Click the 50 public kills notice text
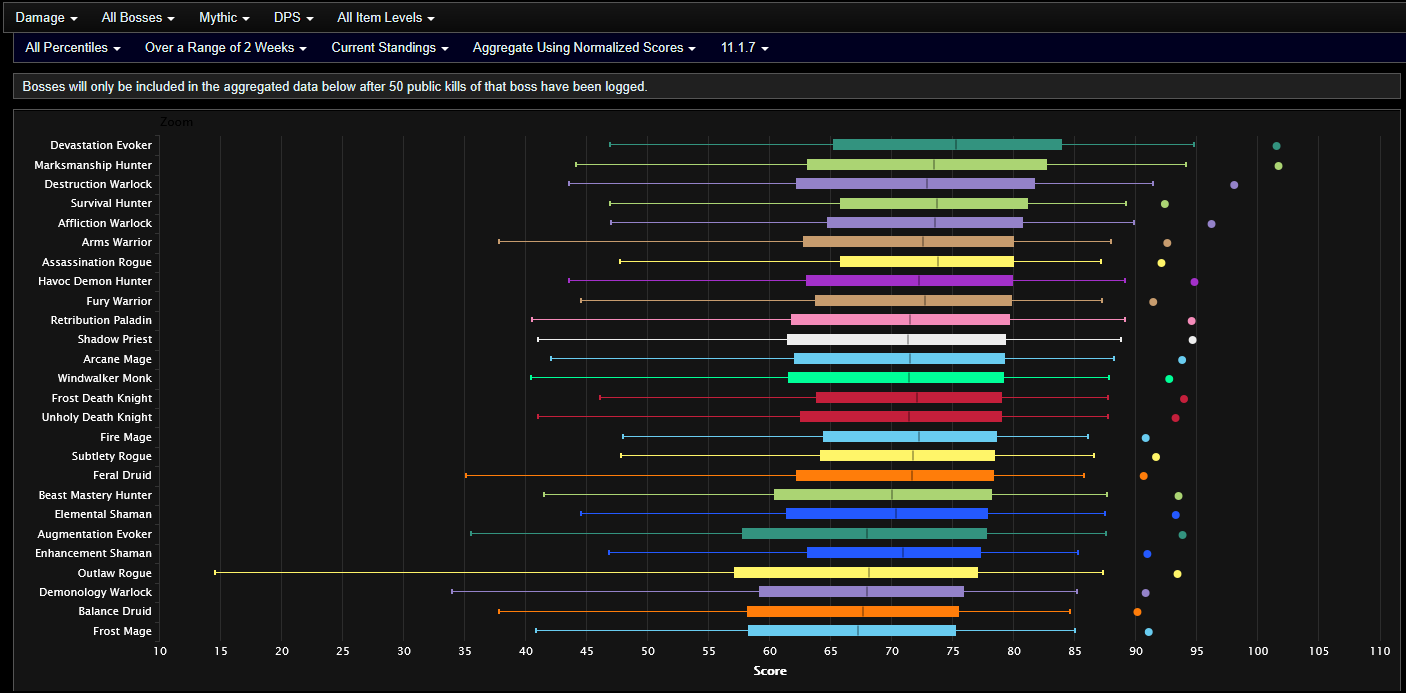 335,87
